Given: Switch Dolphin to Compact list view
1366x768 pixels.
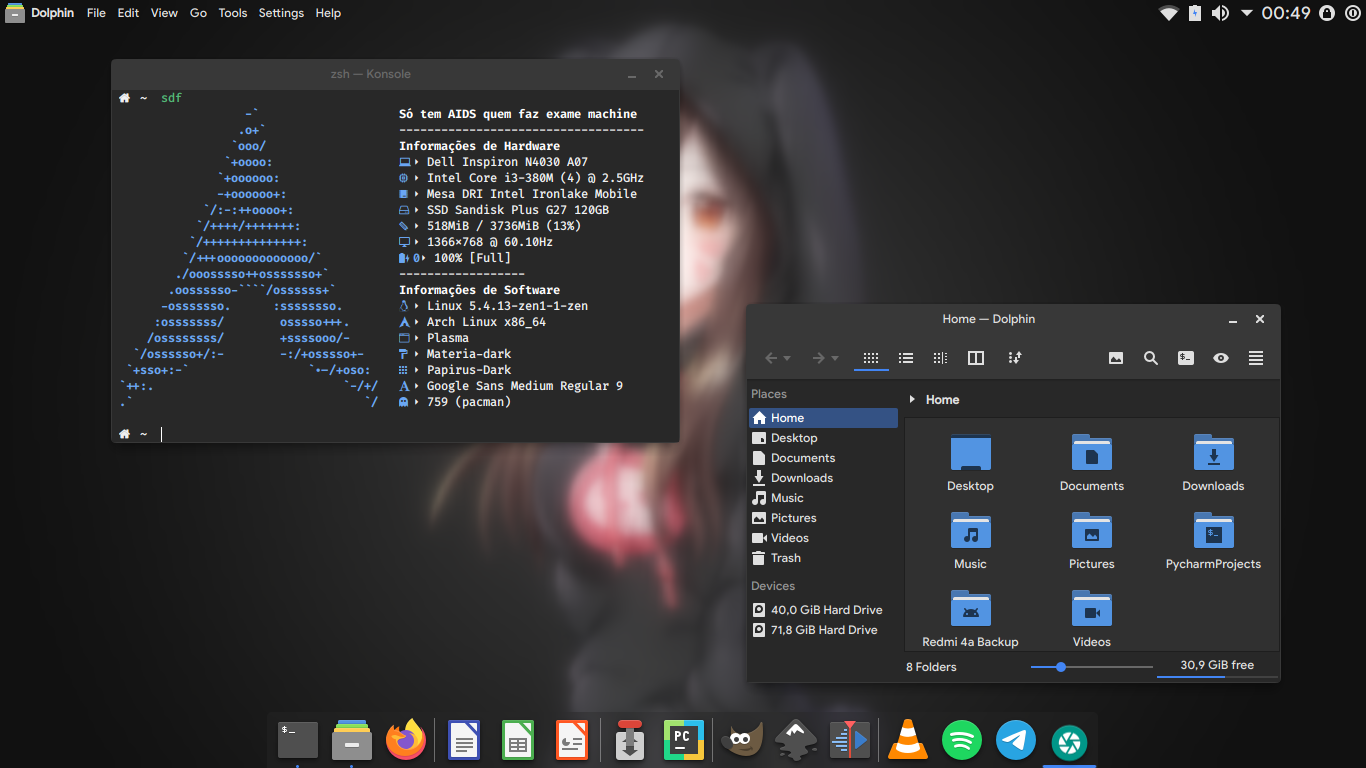Looking at the screenshot, I should pyautogui.click(x=906, y=358).
